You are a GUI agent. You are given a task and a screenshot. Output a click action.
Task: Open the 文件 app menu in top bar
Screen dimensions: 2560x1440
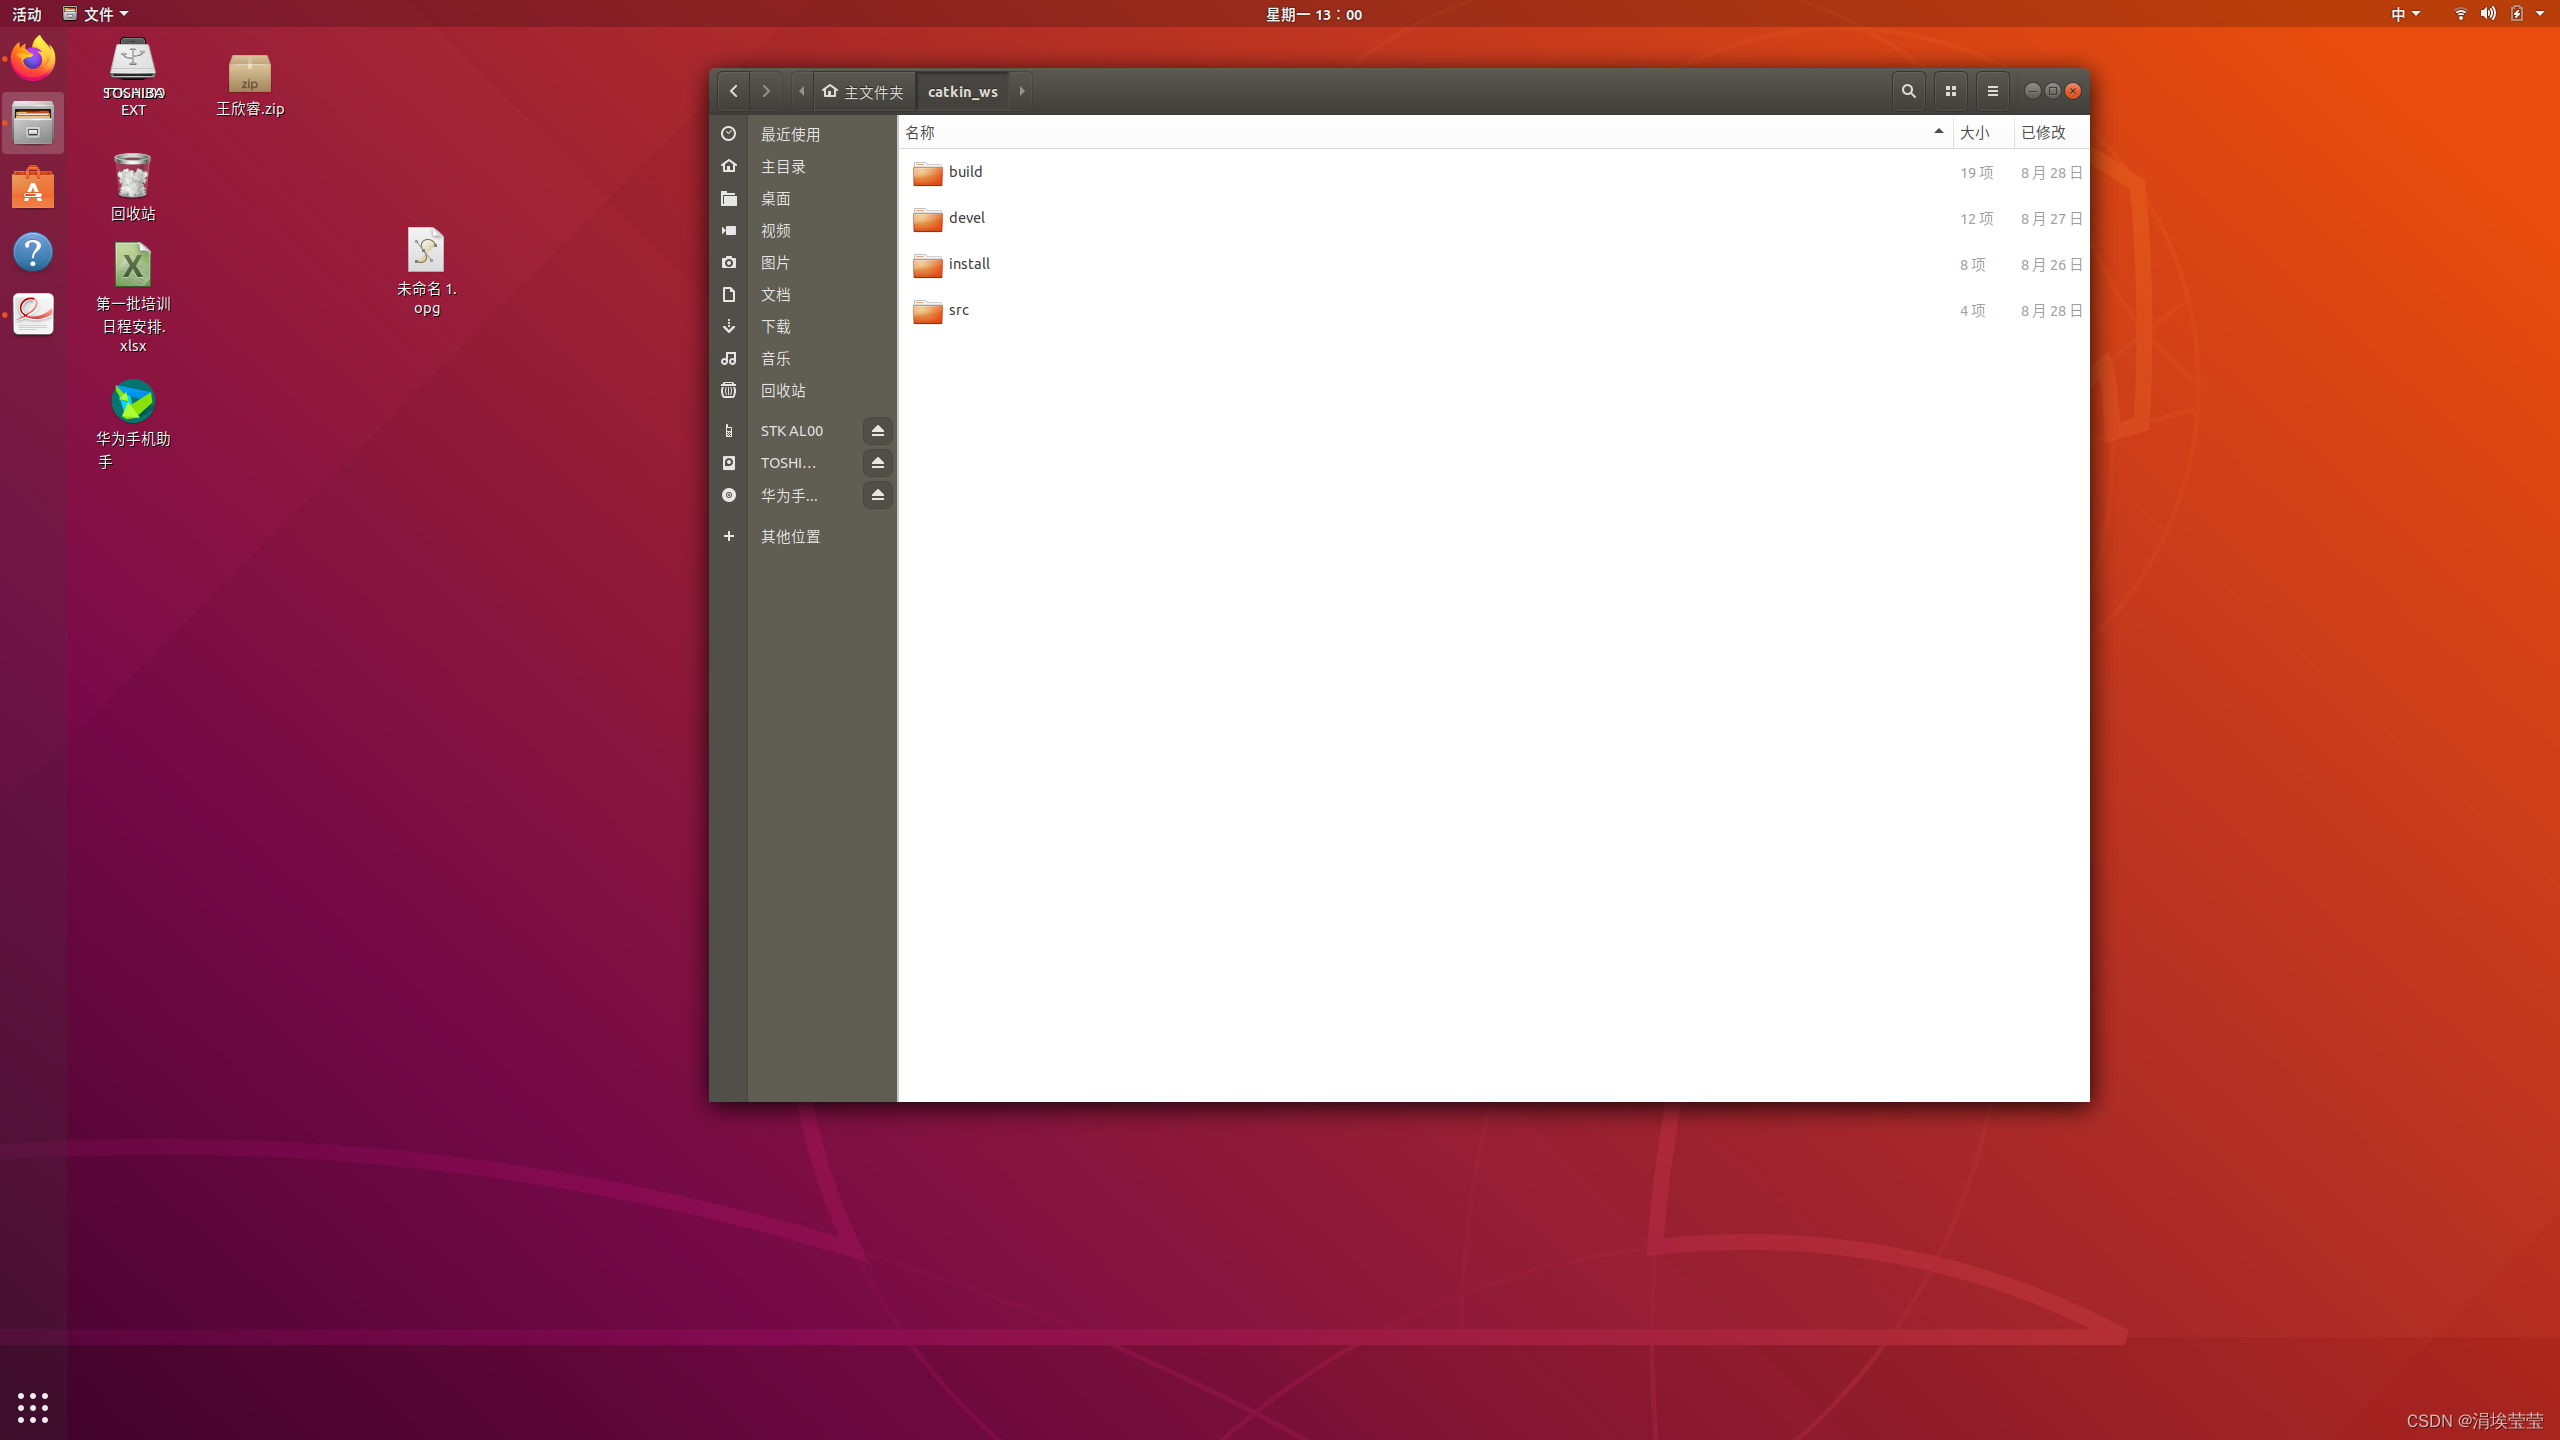coord(96,14)
